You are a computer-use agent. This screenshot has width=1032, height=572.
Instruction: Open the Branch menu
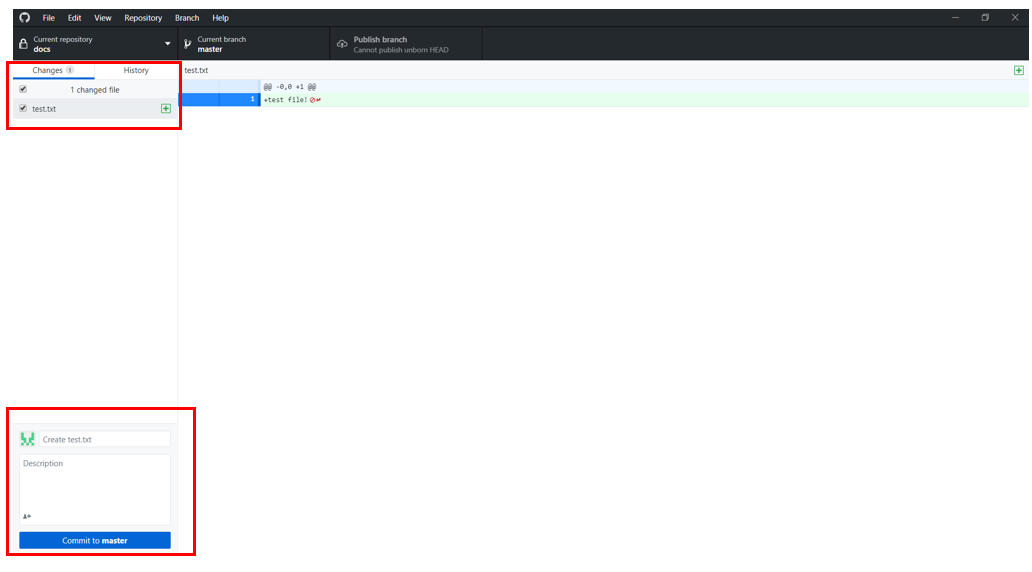click(x=187, y=18)
